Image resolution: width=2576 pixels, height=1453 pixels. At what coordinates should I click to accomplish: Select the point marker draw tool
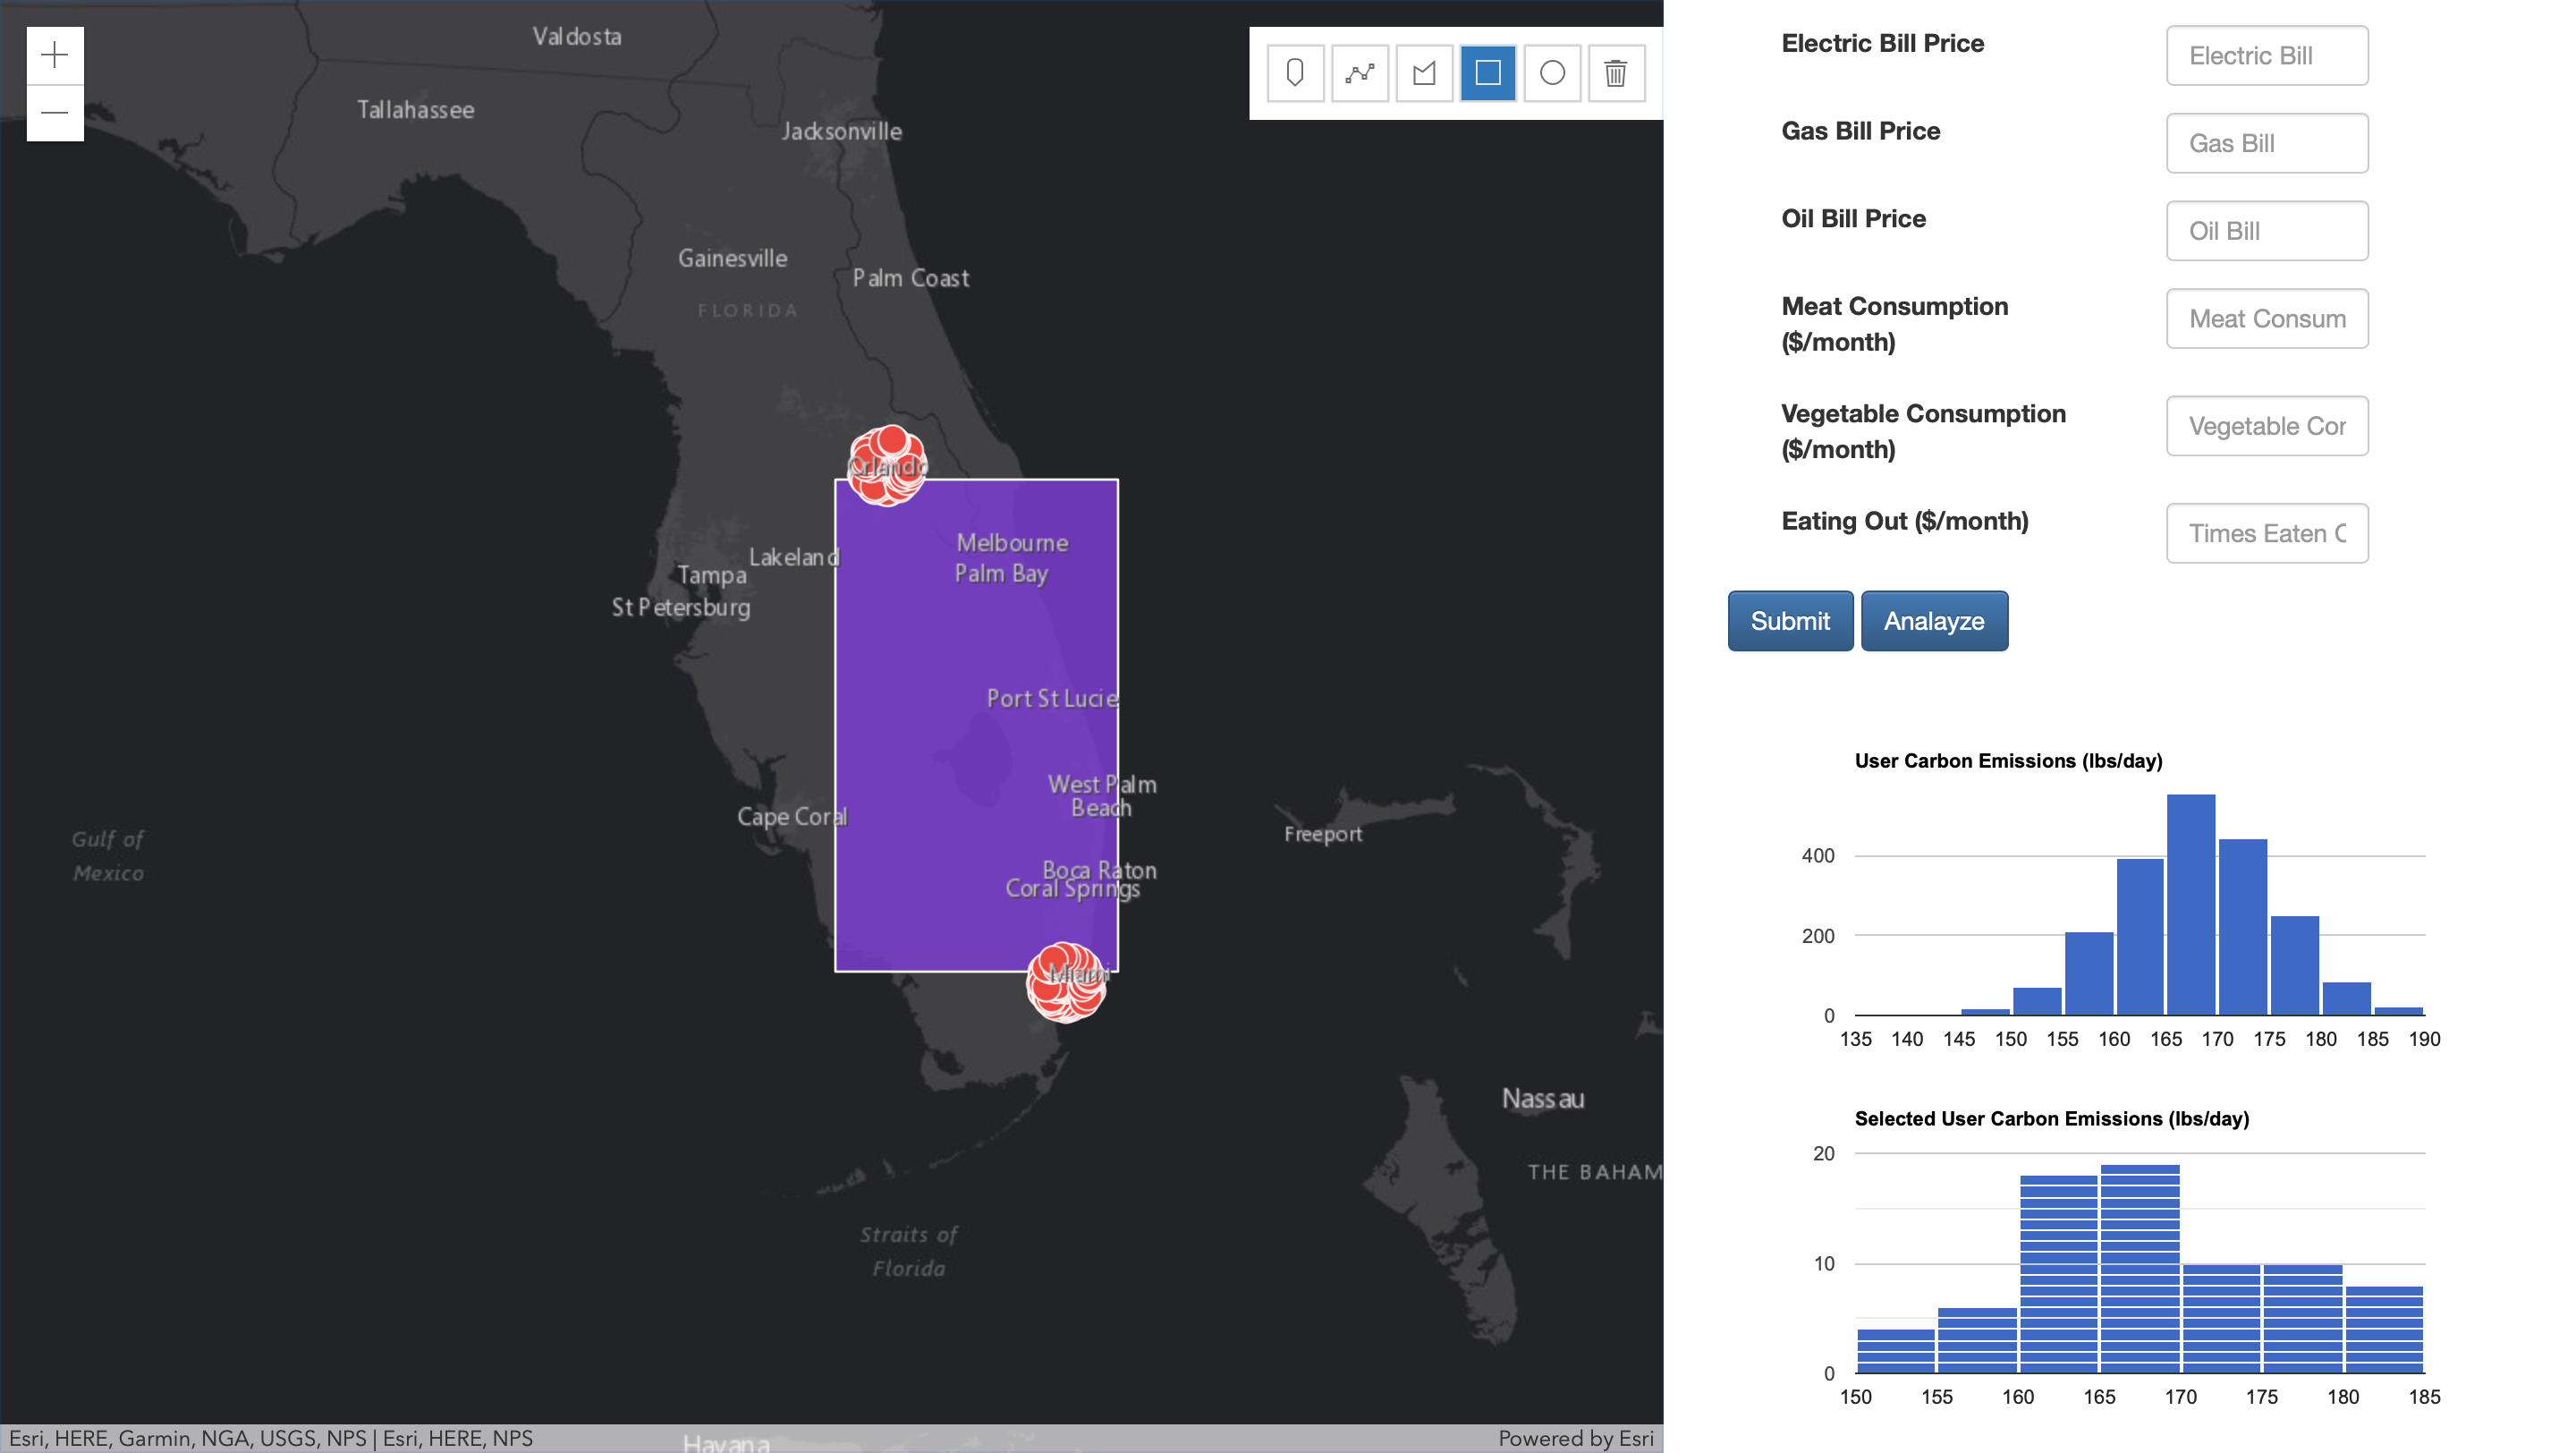click(x=1295, y=73)
